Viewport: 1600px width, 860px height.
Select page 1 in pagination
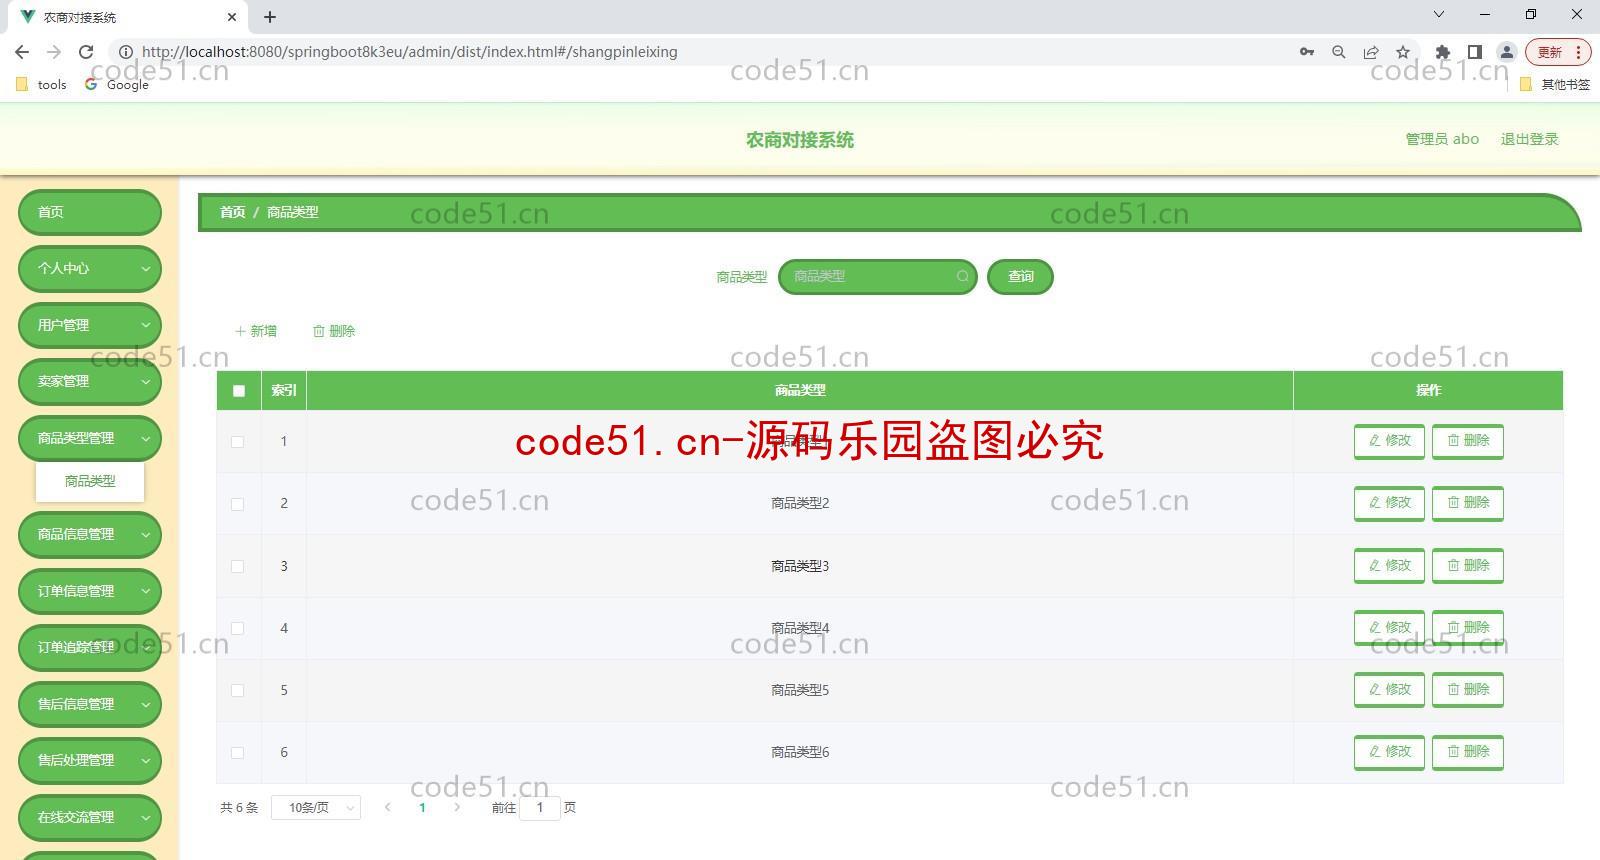point(422,808)
